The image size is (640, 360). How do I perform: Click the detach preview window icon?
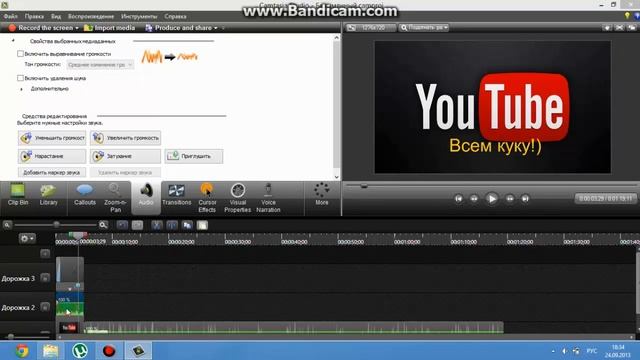point(632,28)
